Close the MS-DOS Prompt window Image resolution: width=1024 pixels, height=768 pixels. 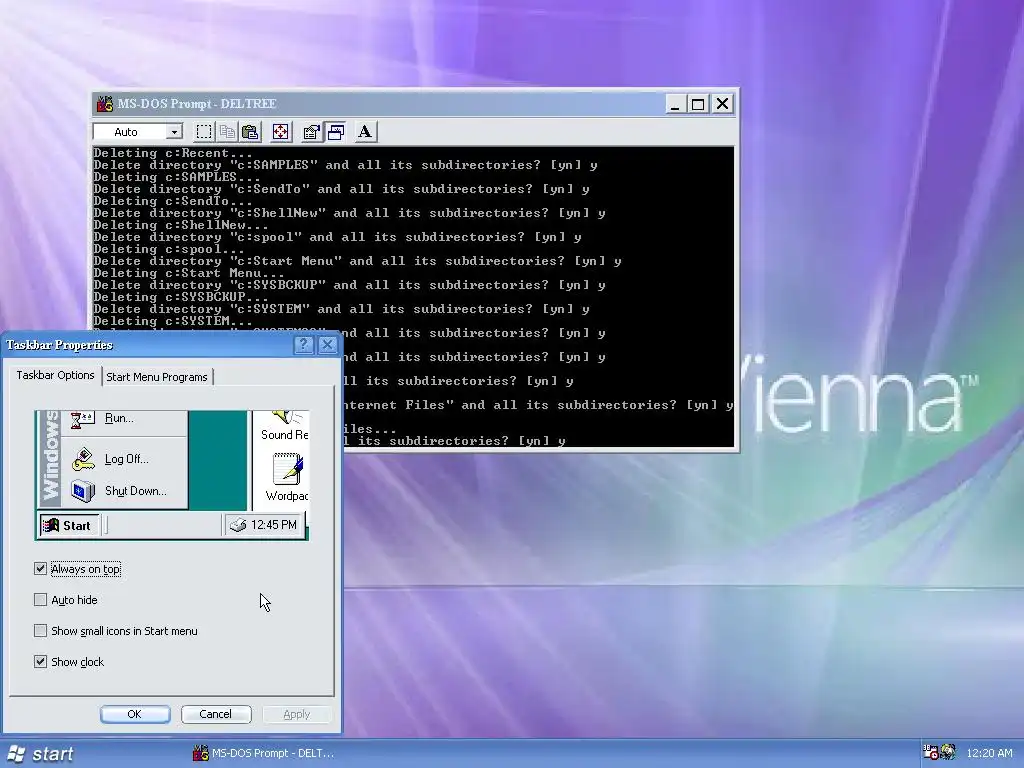click(722, 104)
